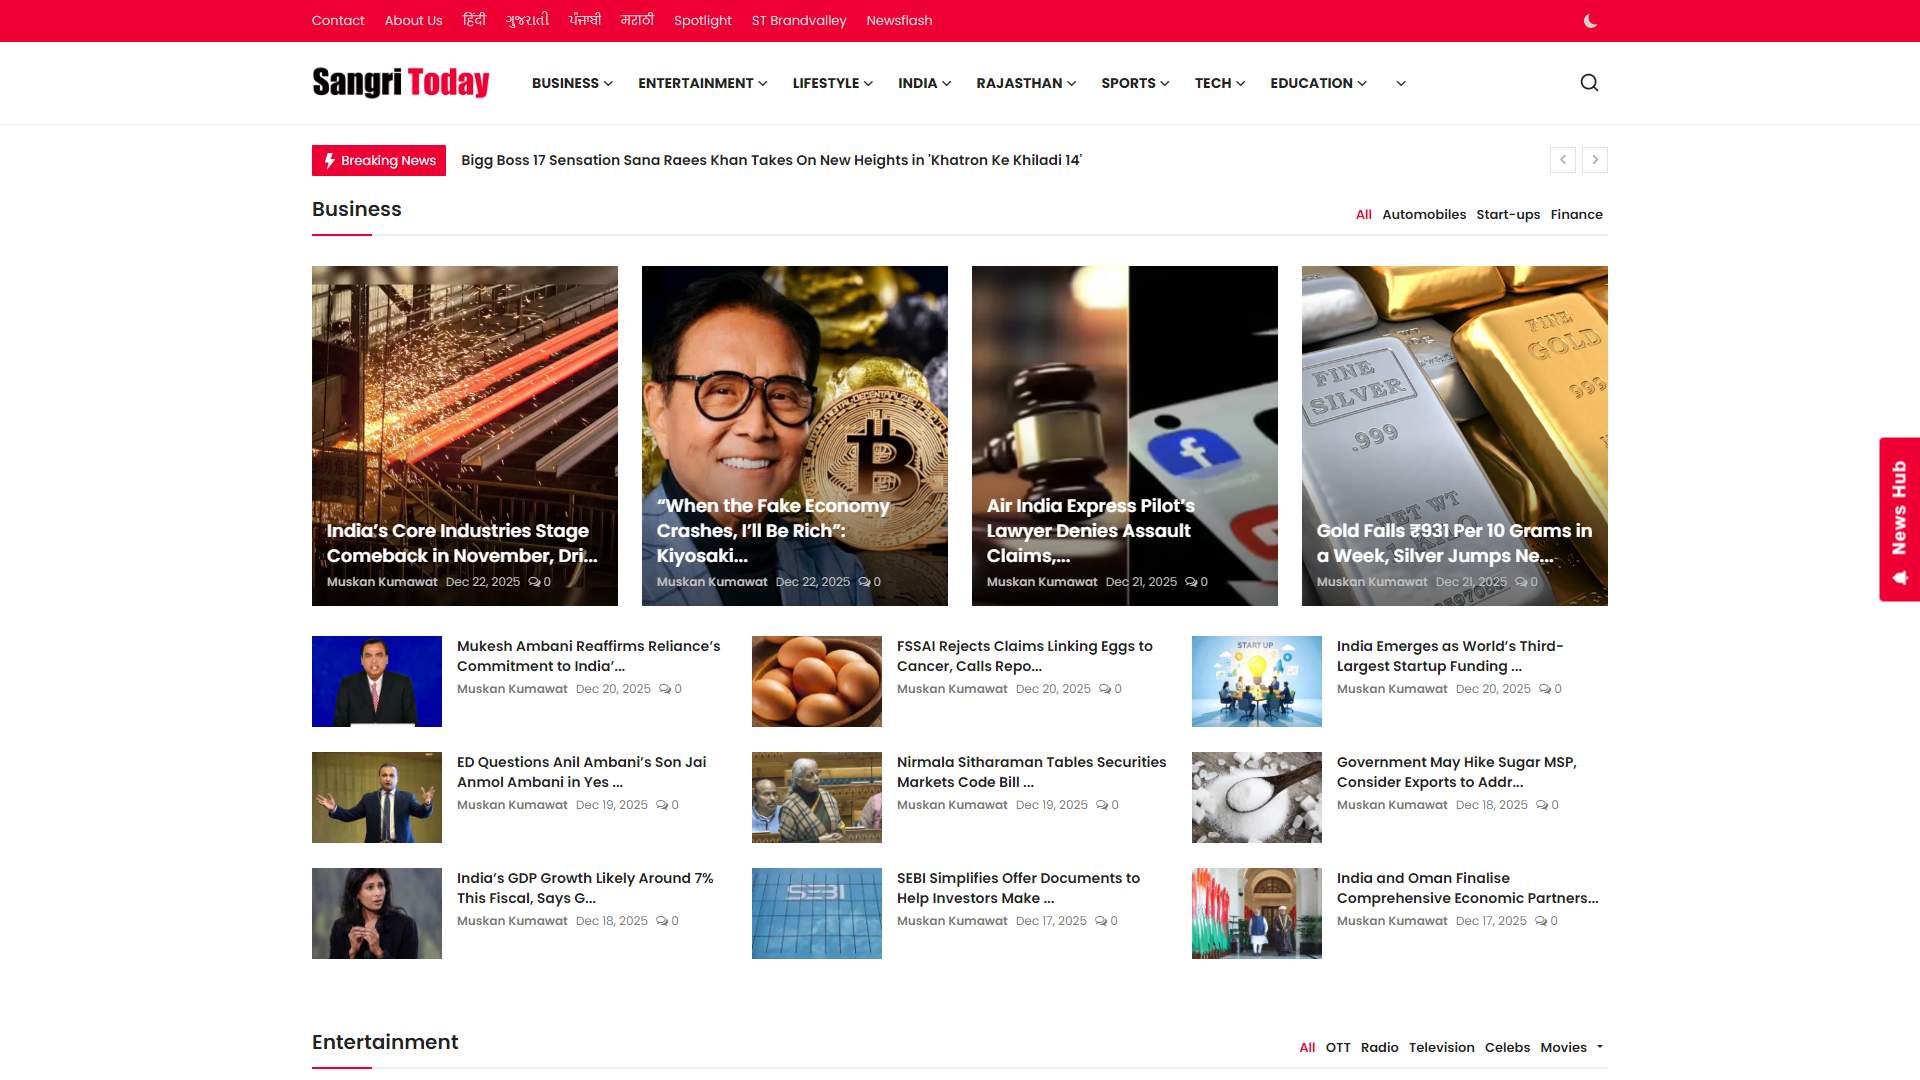Click comment icon on Core Industries article

(534, 582)
